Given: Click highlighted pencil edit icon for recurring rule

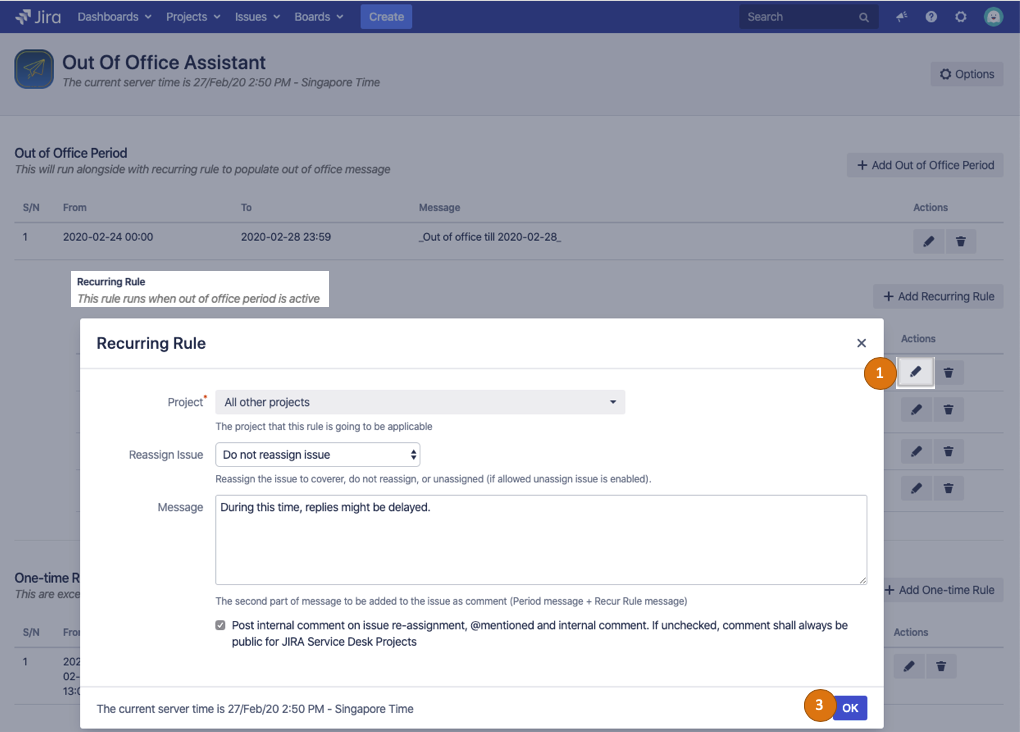Looking at the screenshot, I should pos(916,372).
